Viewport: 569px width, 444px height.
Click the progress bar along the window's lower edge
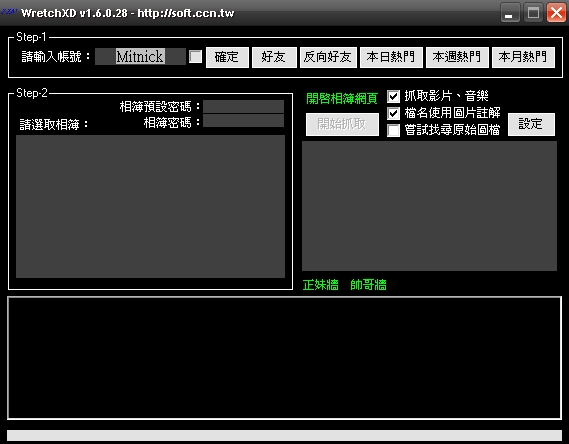click(284, 435)
